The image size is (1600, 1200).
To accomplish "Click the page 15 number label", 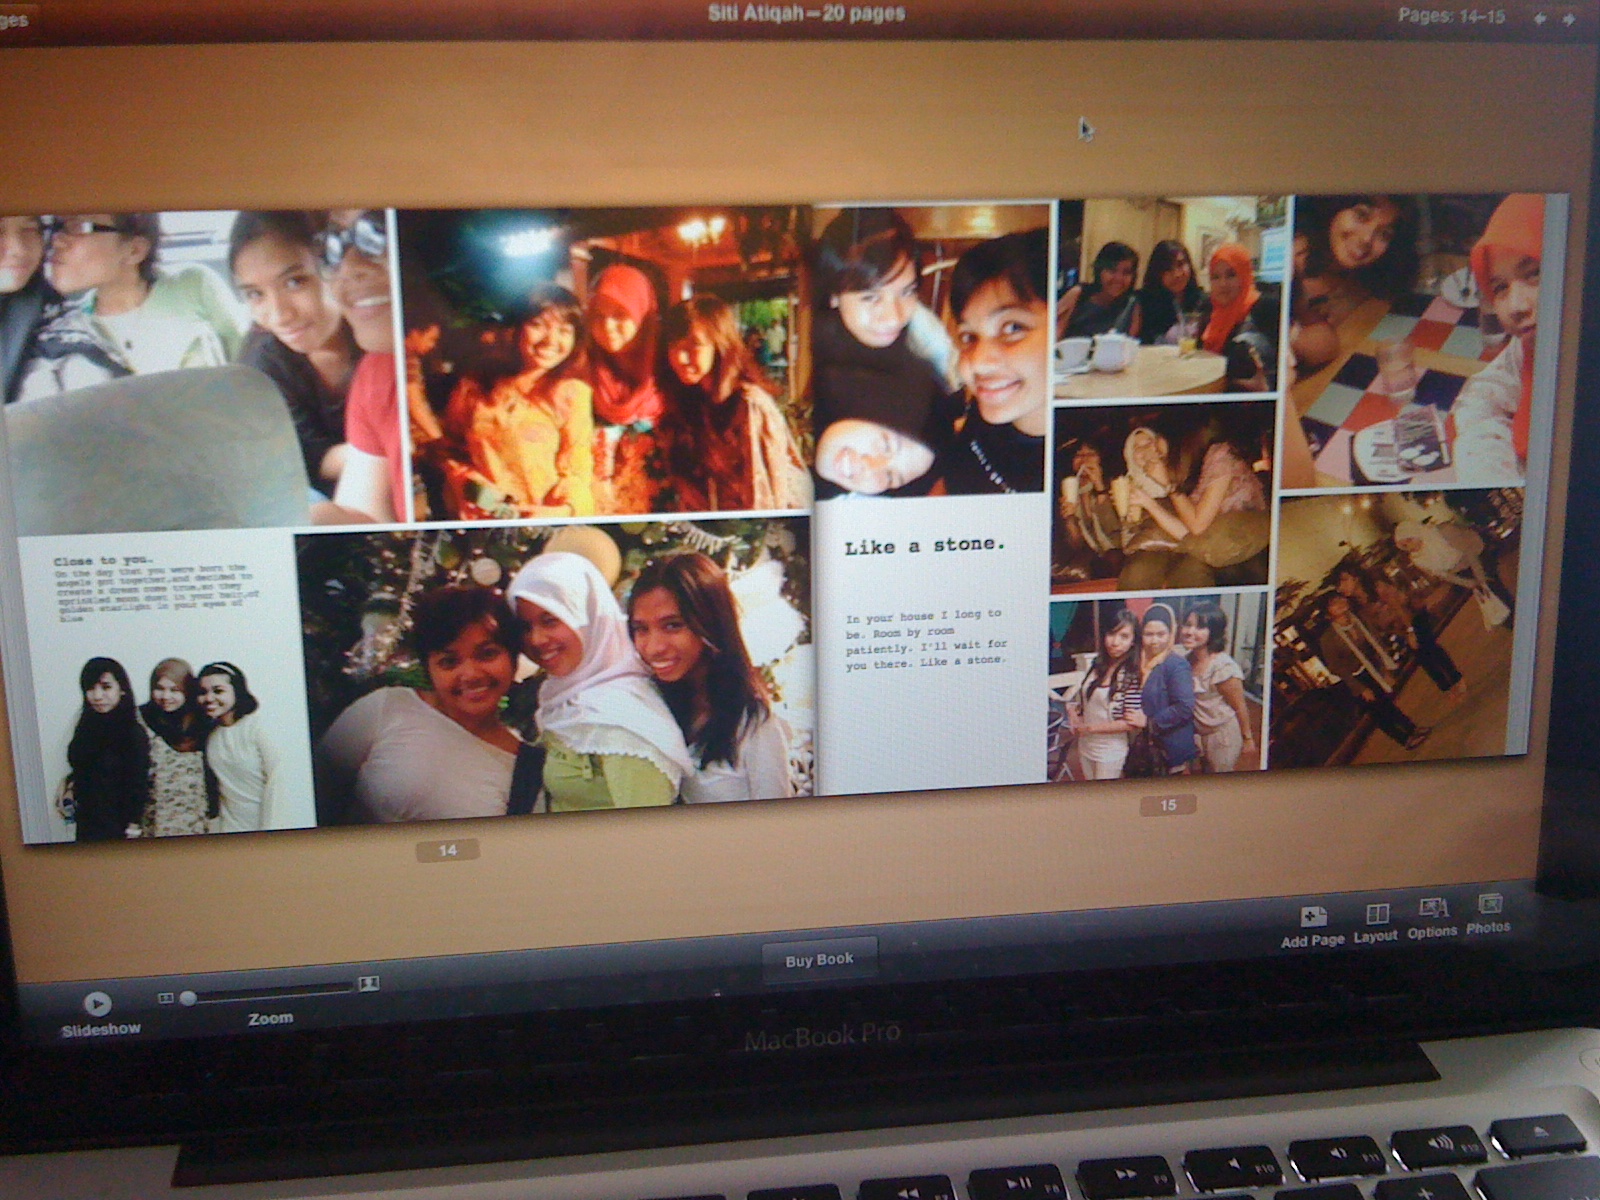I will tap(1168, 804).
